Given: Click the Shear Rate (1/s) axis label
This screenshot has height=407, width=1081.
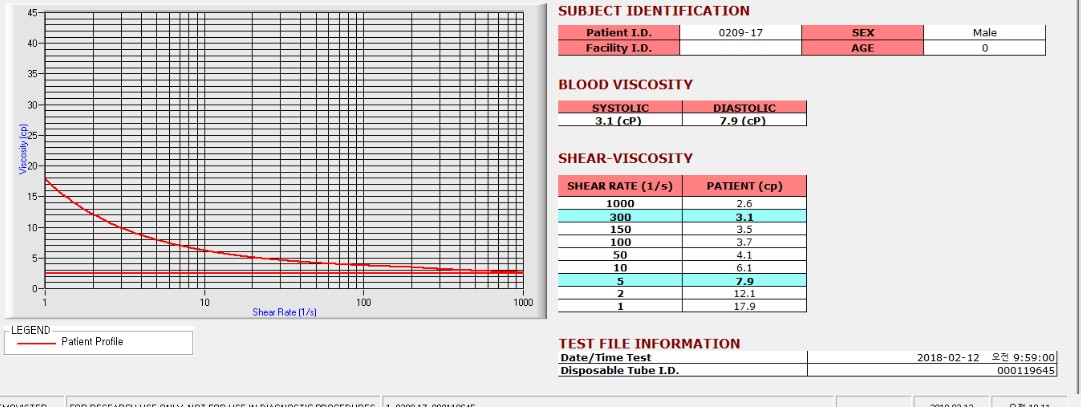Looking at the screenshot, I should point(284,312).
